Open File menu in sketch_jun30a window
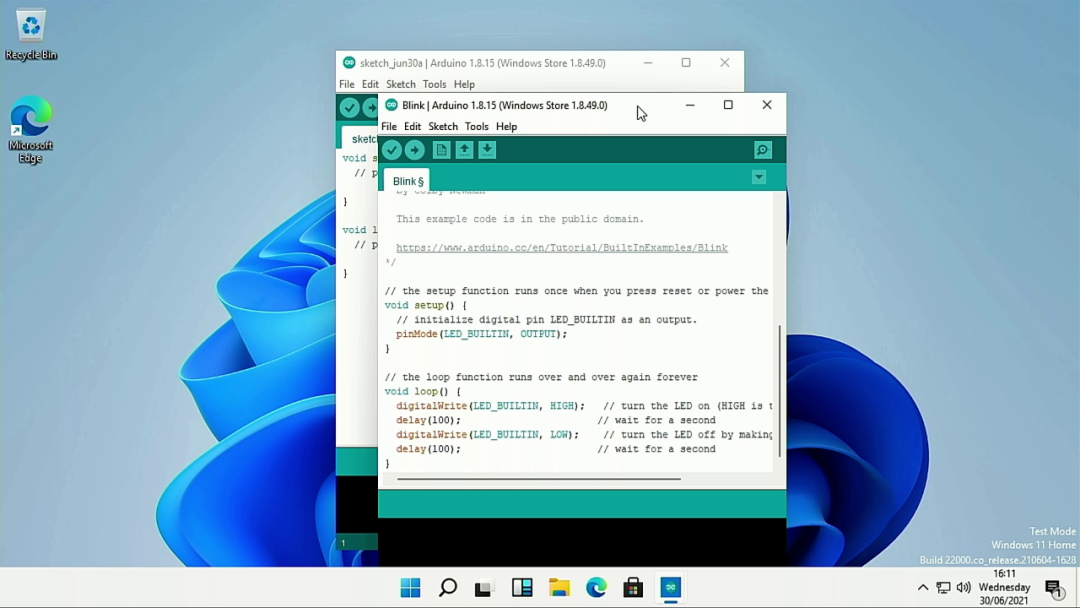The width and height of the screenshot is (1080, 608). point(346,85)
